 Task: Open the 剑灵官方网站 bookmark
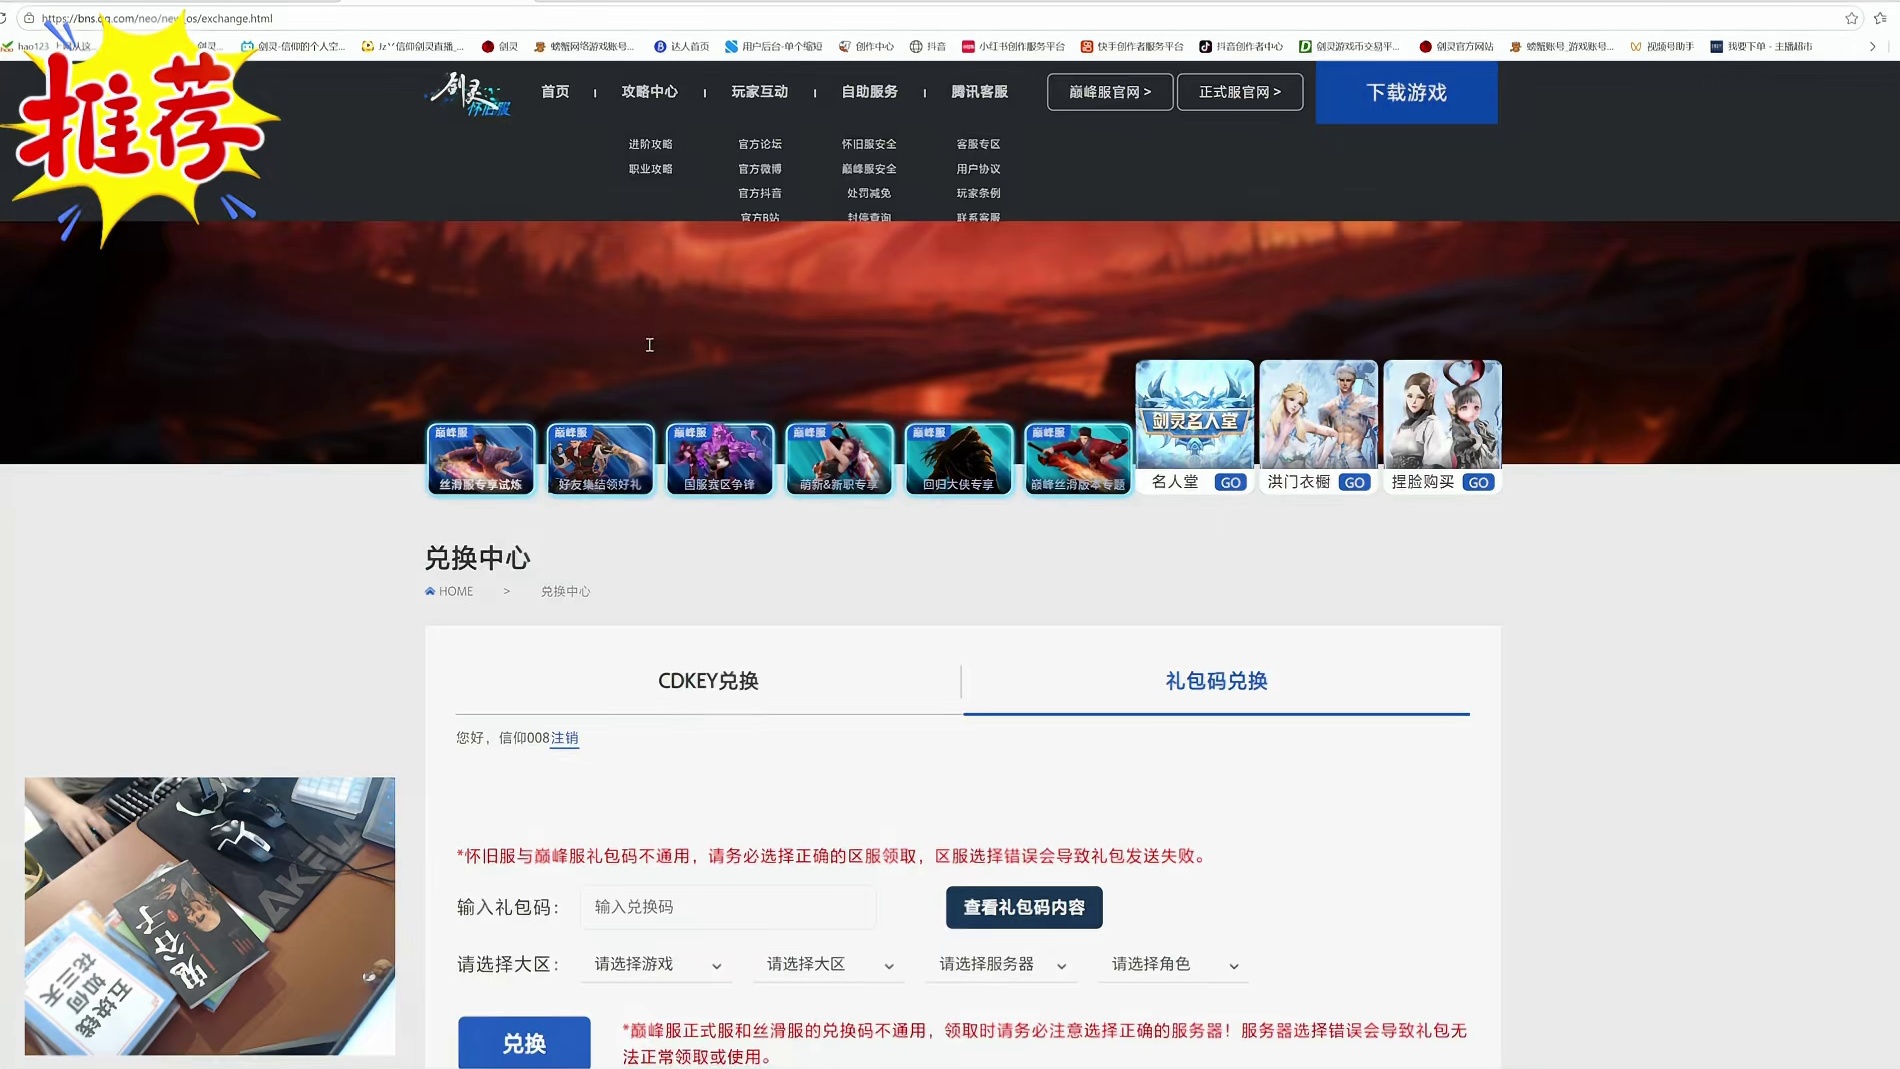pos(1456,46)
